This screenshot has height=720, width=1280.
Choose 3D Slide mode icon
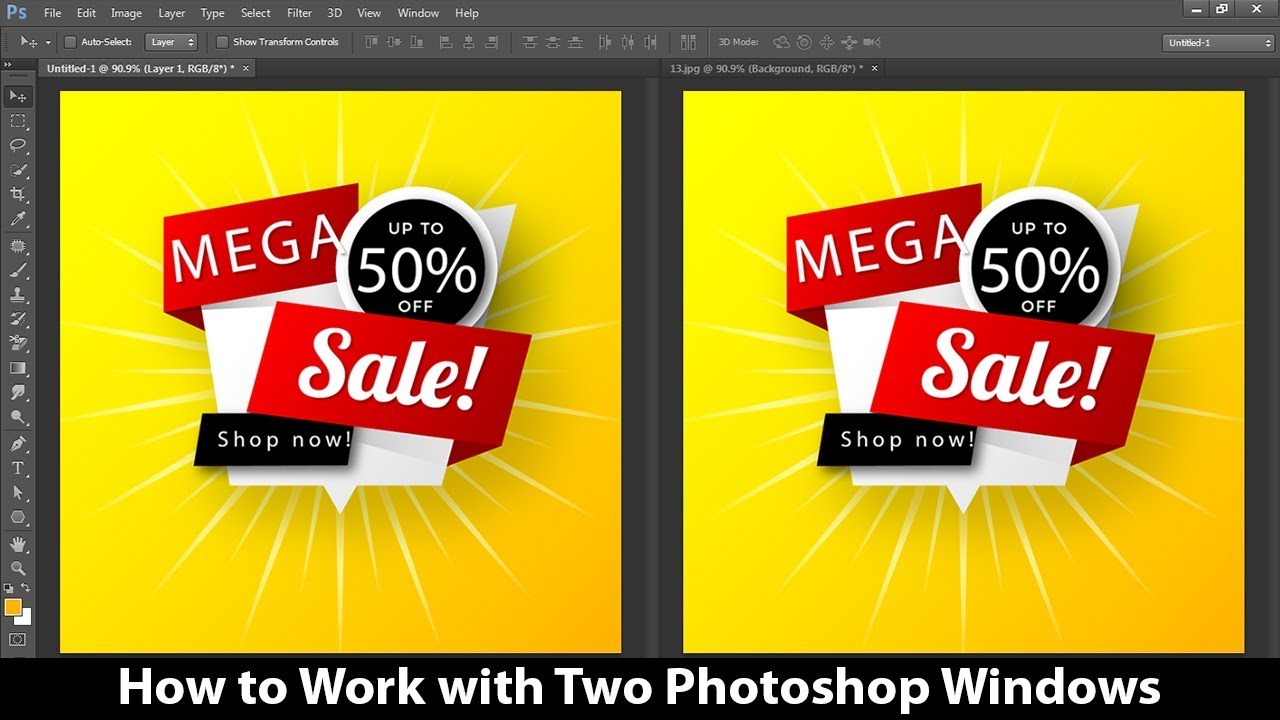849,42
